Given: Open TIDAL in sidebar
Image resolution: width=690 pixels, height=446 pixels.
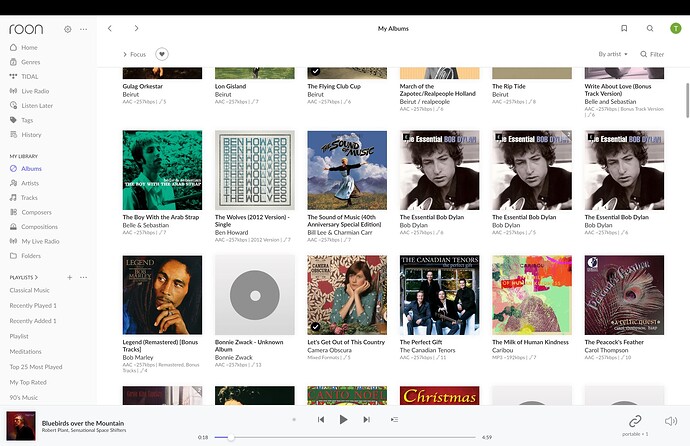Looking at the screenshot, I should click(x=24, y=77).
